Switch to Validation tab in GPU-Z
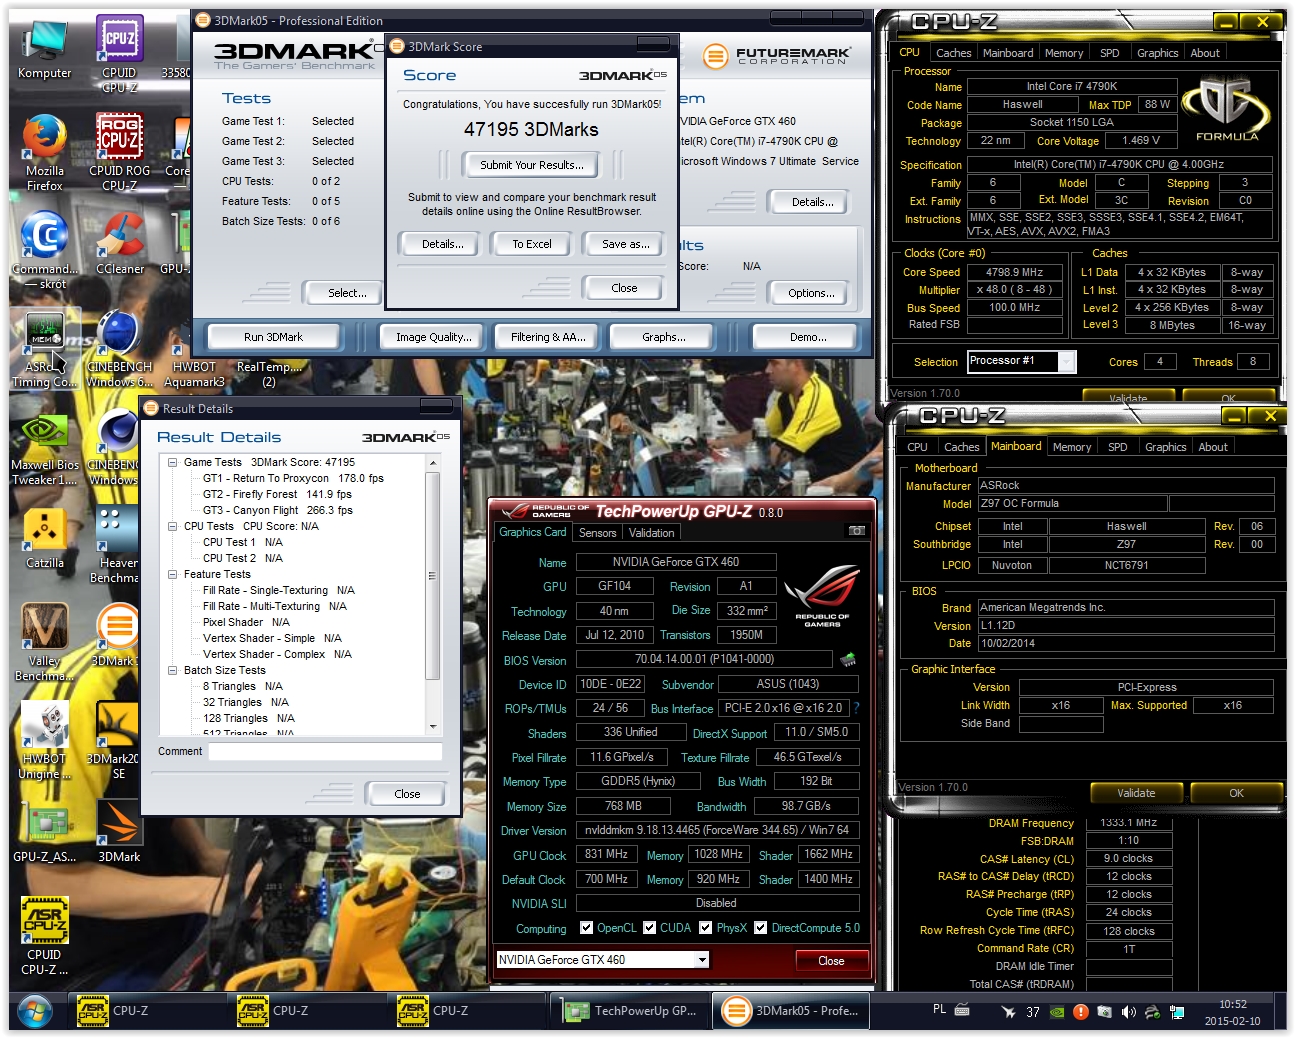This screenshot has width=1295, height=1038. pos(651,533)
